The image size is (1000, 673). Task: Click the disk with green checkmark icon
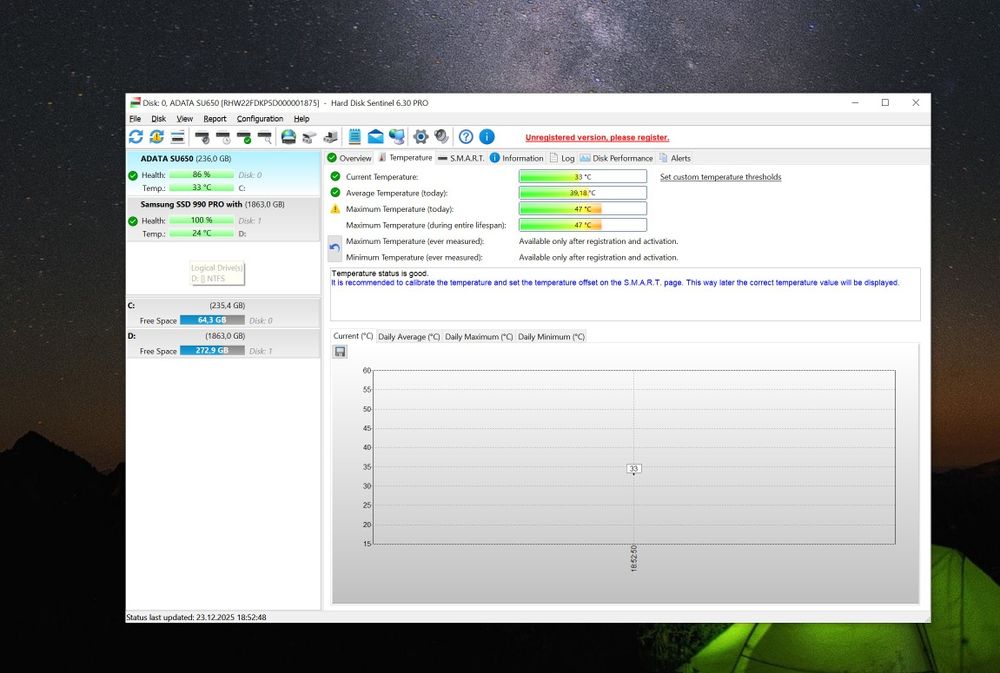244,137
